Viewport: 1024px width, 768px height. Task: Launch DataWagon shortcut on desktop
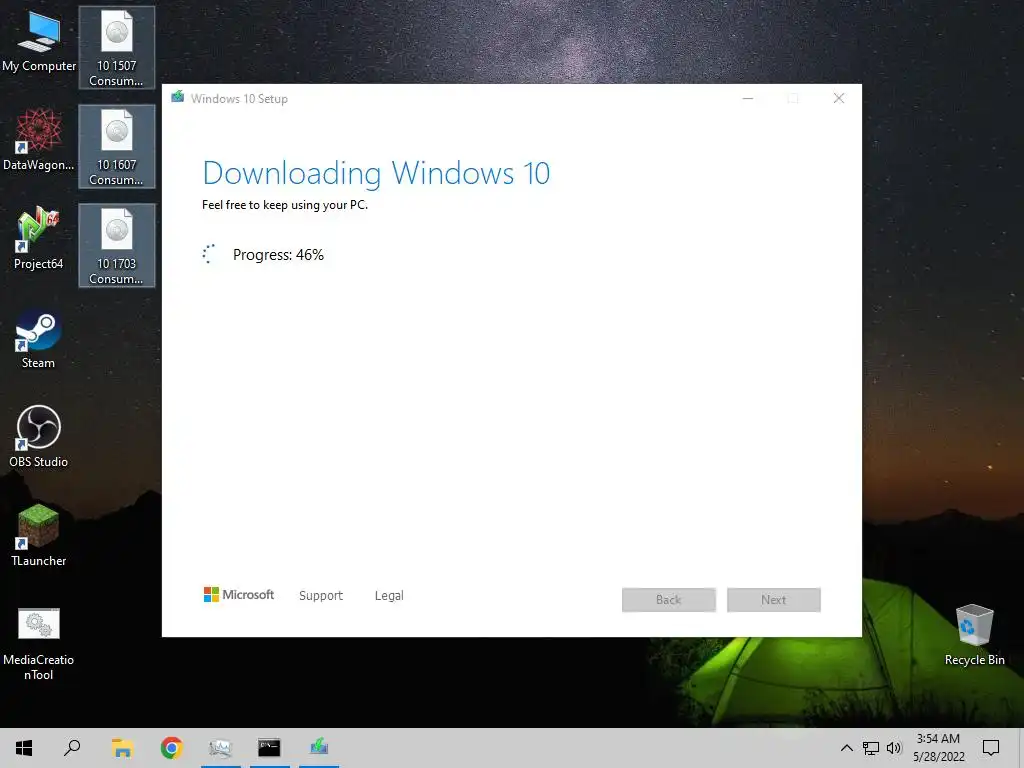point(39,140)
